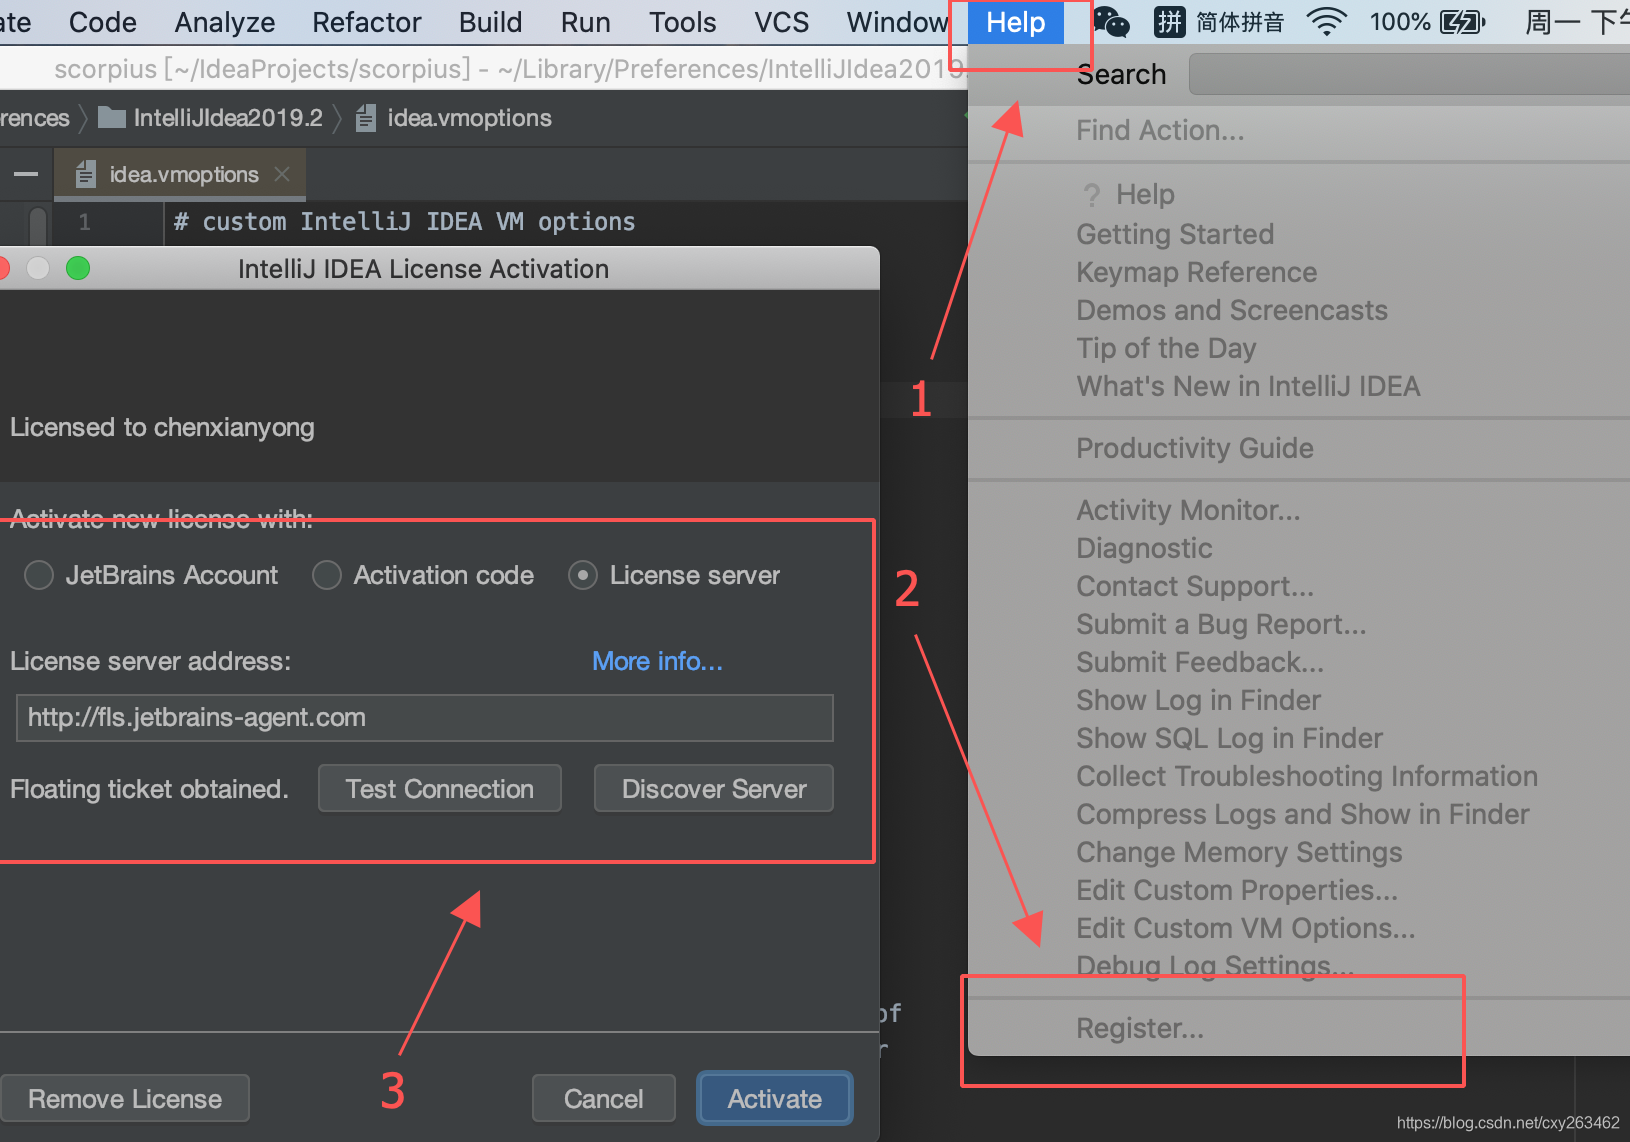Select Compress Logs and Show in Finder
Viewport: 1630px width, 1142px height.
coord(1303,814)
